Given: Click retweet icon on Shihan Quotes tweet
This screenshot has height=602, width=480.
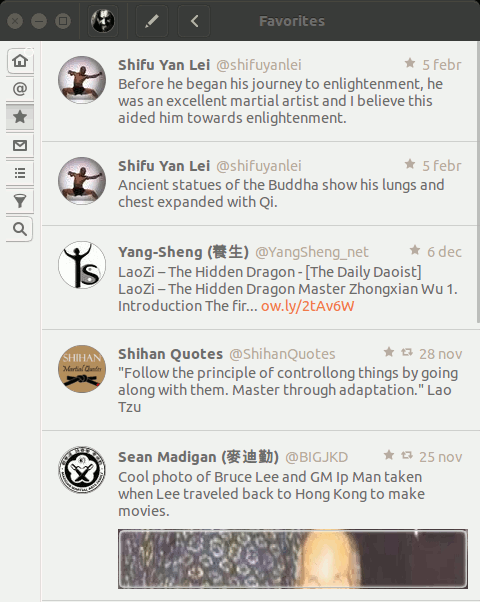Looking at the screenshot, I should pyautogui.click(x=407, y=352).
